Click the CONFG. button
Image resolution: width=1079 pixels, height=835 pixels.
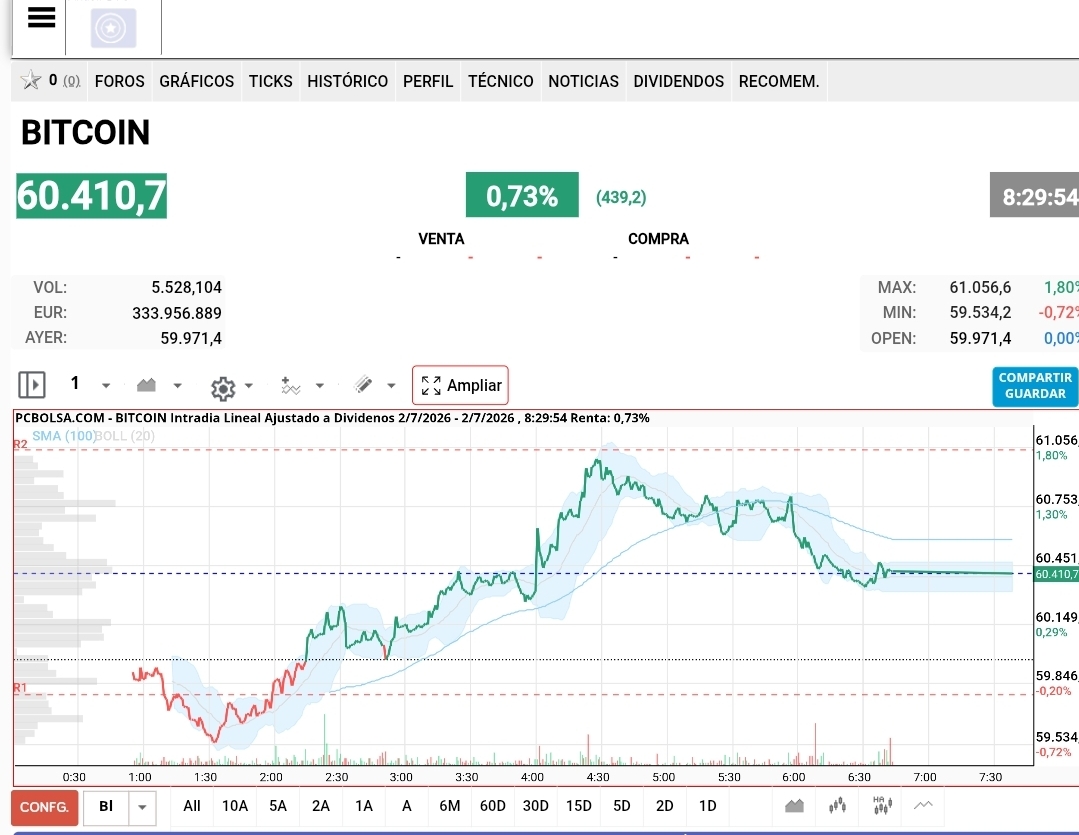click(44, 807)
